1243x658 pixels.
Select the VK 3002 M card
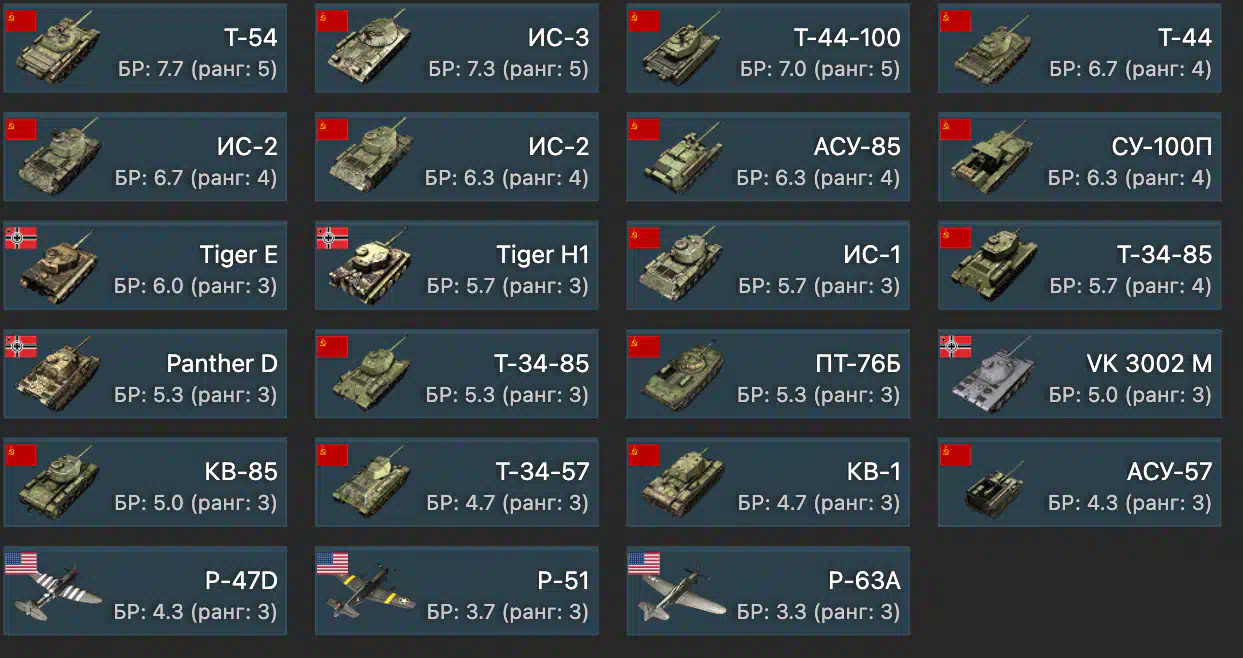tap(1080, 373)
